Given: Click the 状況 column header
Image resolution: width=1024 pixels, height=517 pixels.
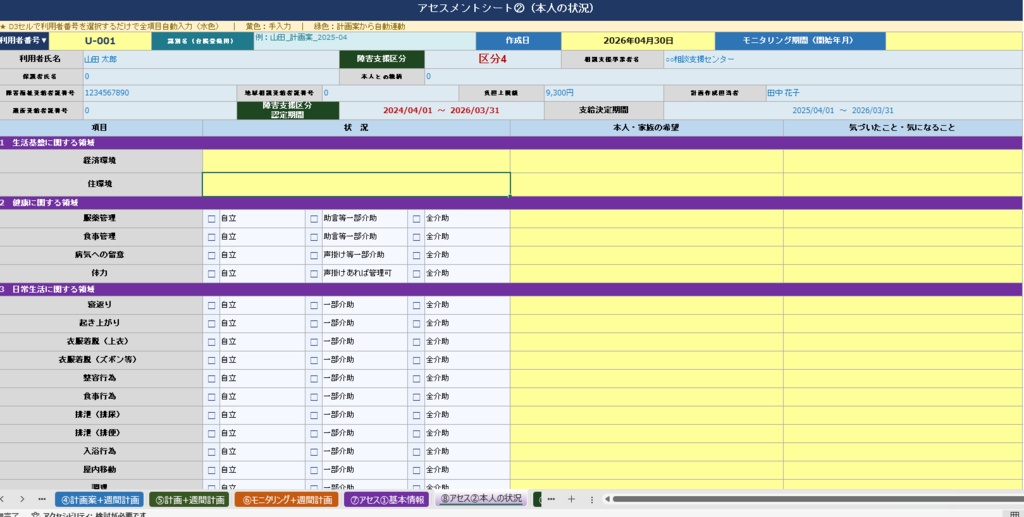Looking at the screenshot, I should (356, 128).
